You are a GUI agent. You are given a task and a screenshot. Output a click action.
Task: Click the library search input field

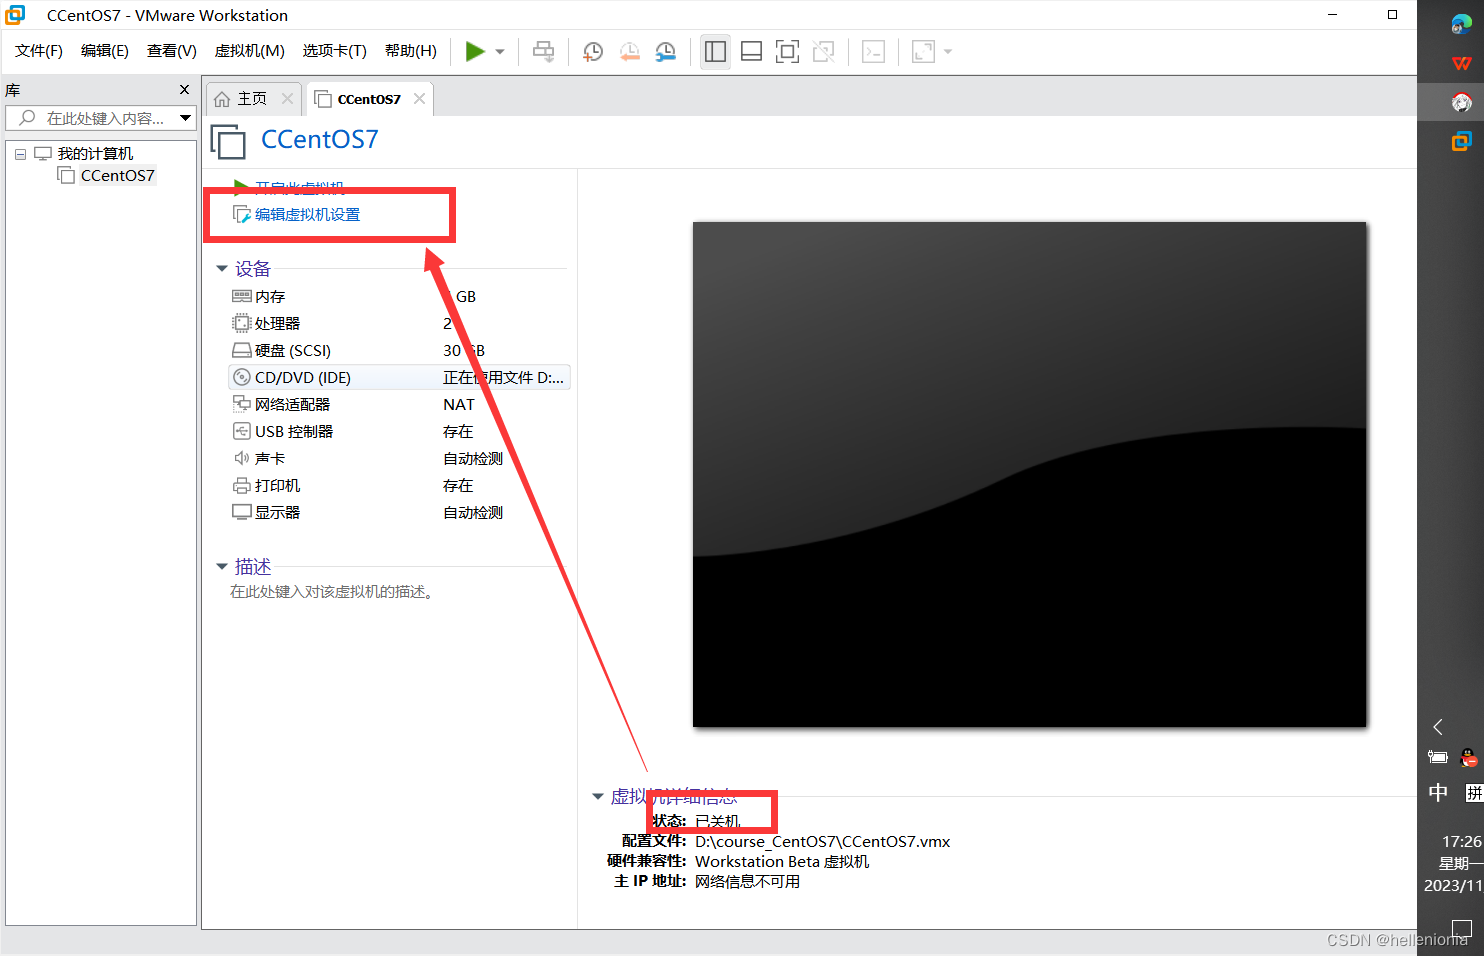pos(100,118)
